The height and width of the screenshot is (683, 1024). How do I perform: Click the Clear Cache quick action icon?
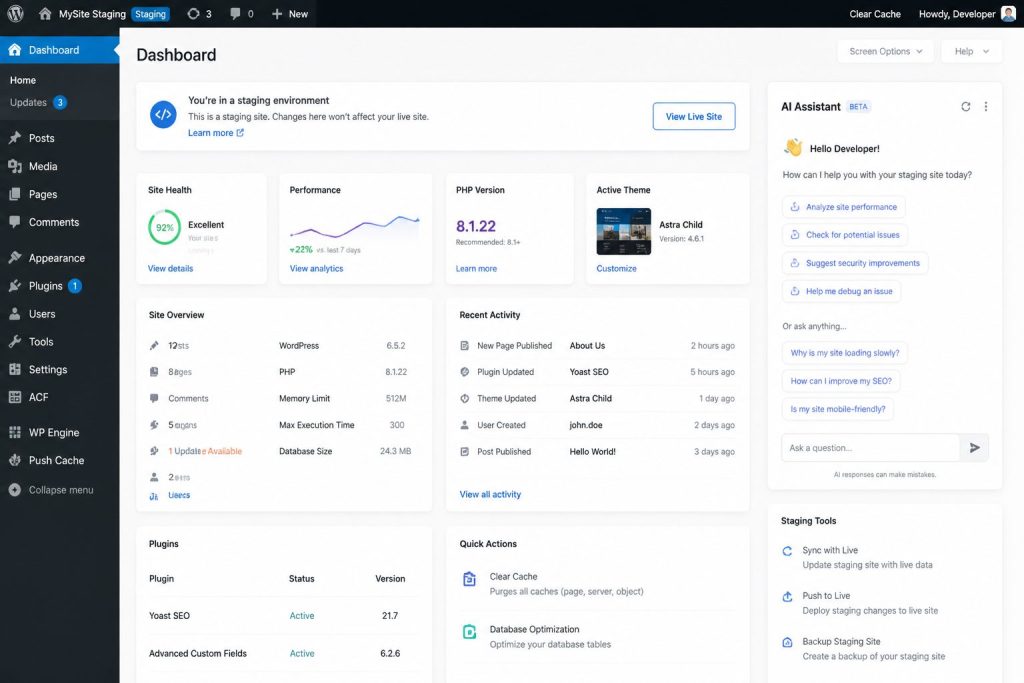[x=469, y=579]
